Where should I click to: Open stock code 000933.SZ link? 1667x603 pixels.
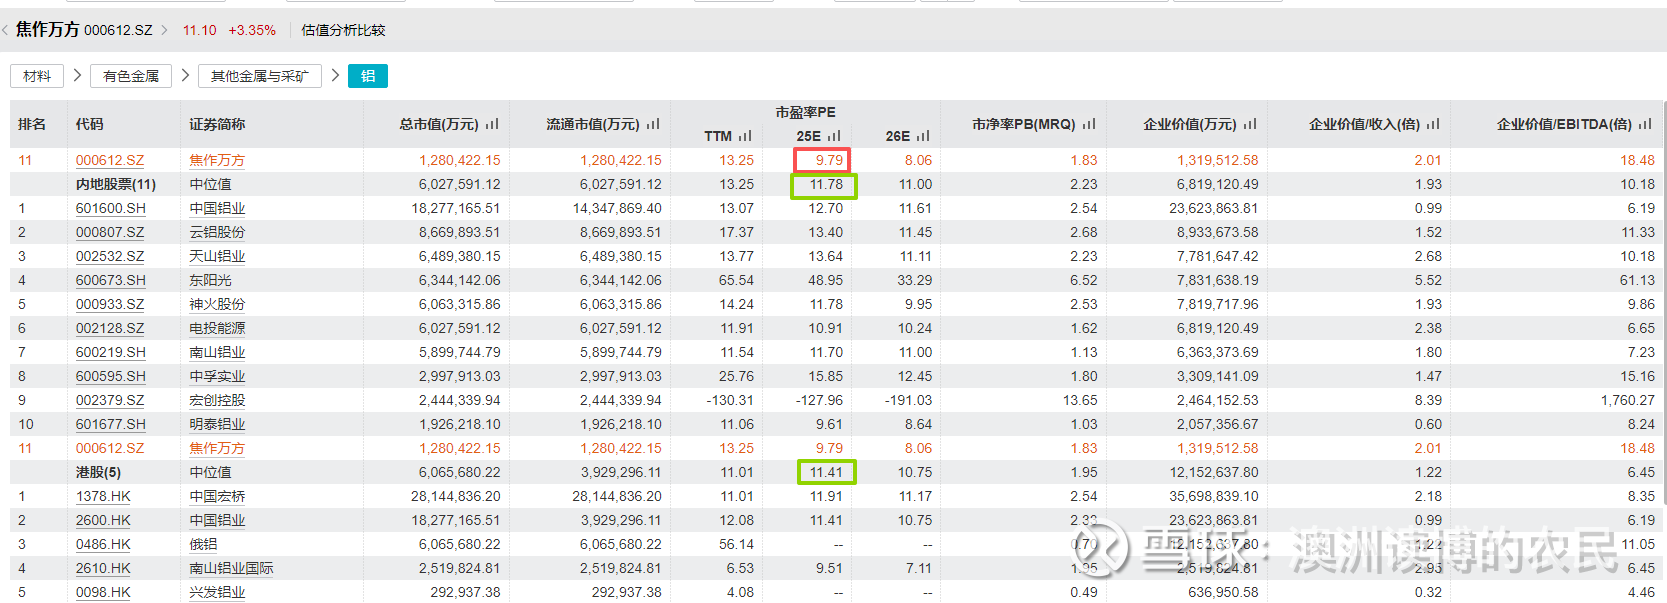coord(110,304)
